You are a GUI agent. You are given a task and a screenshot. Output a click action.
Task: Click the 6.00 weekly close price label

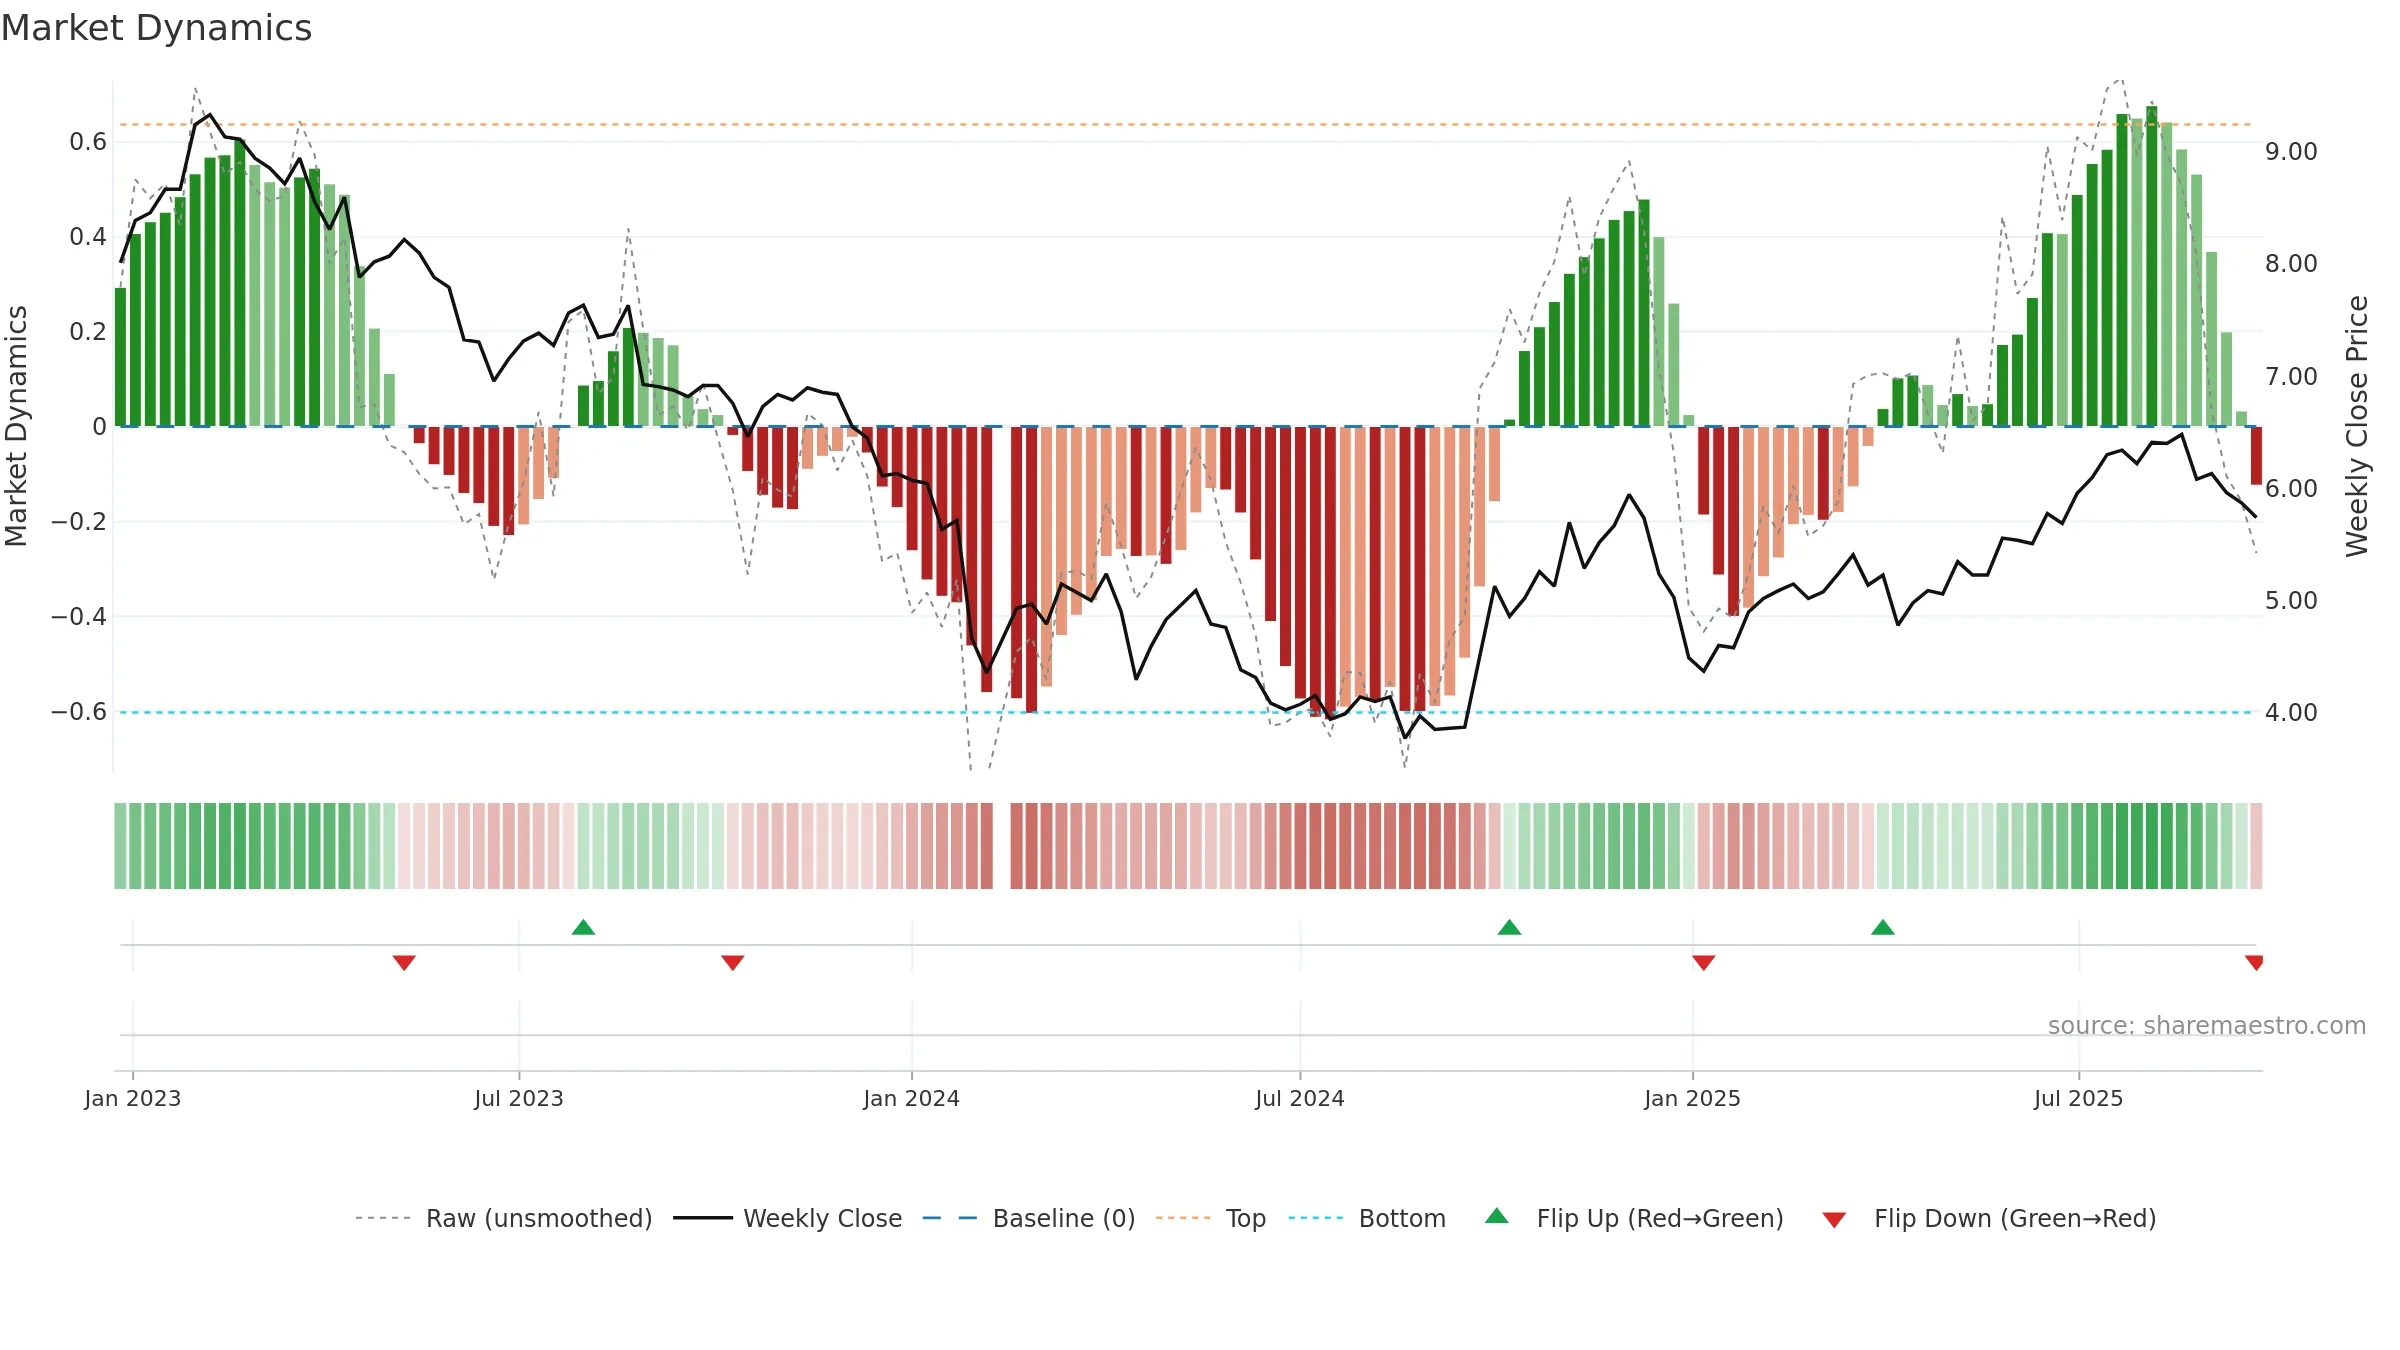[x=2291, y=488]
